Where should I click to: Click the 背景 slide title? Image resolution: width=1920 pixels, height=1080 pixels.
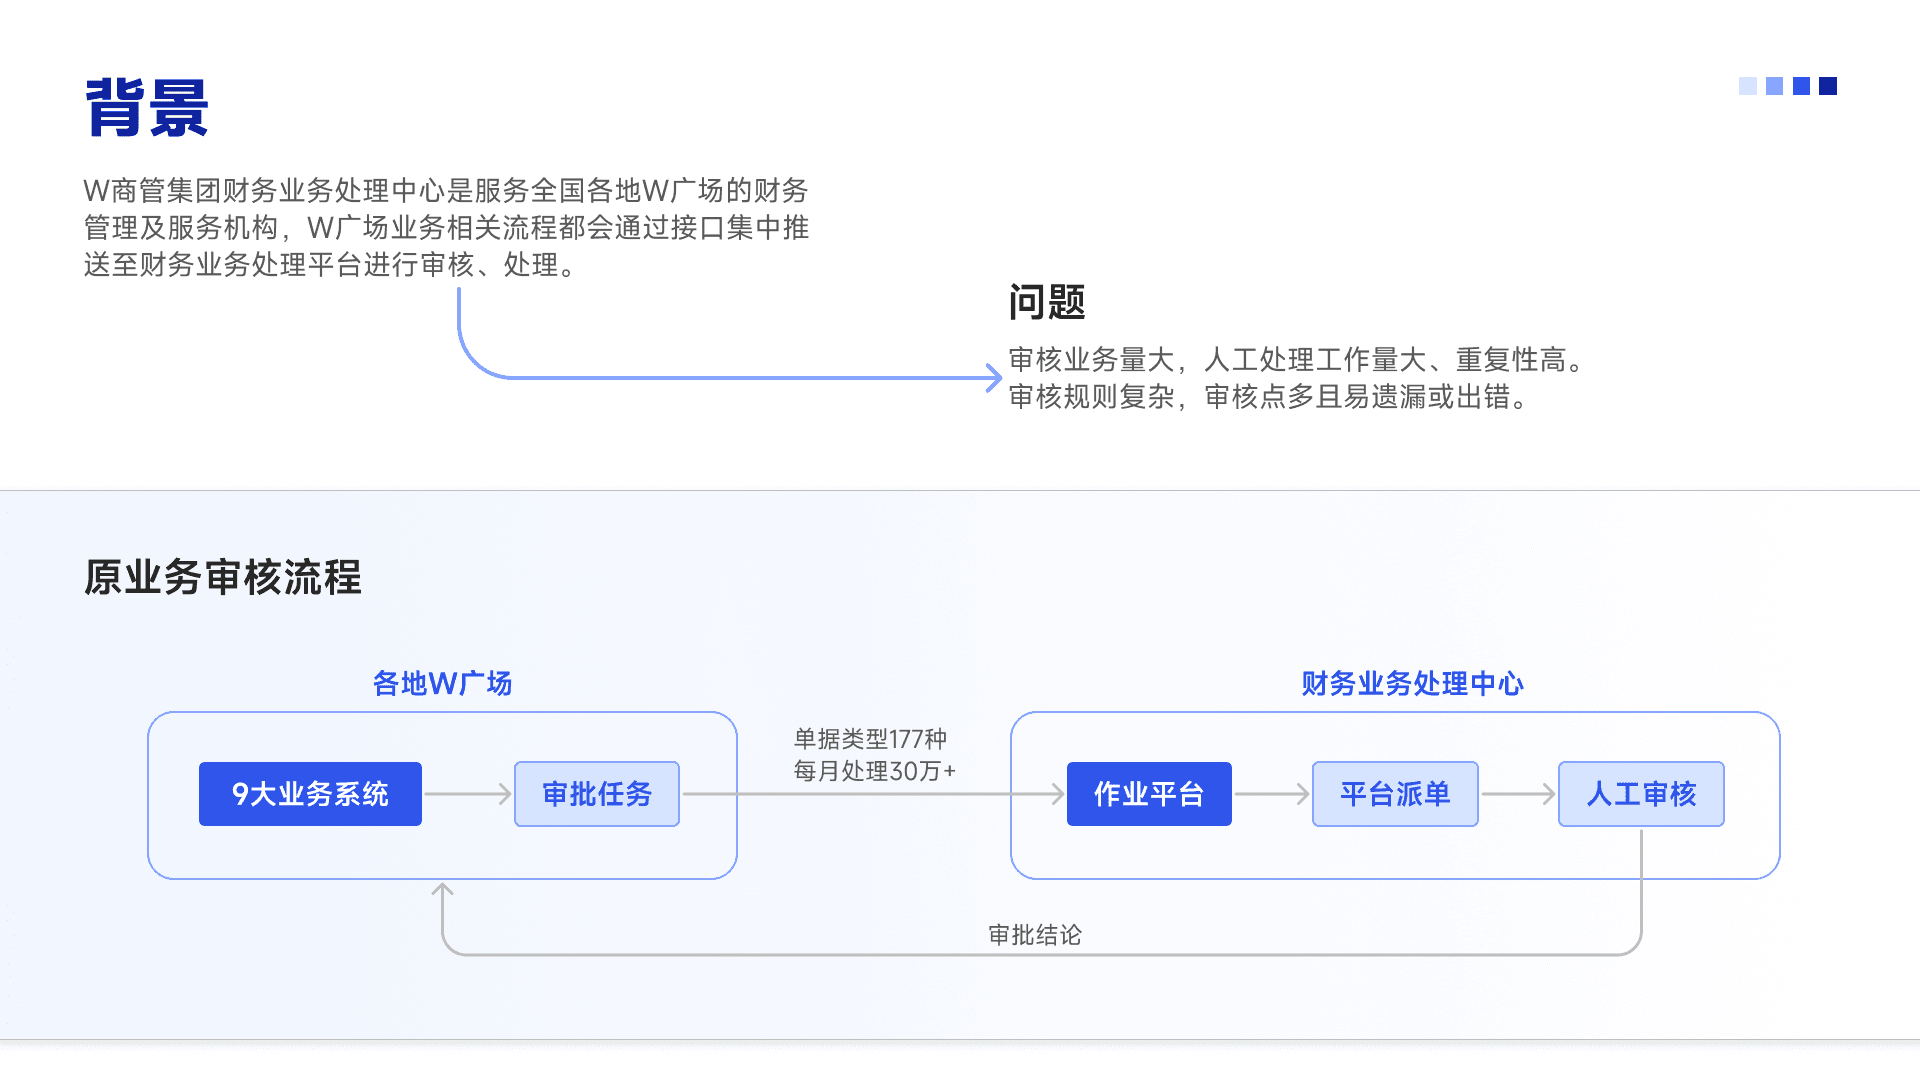[147, 108]
